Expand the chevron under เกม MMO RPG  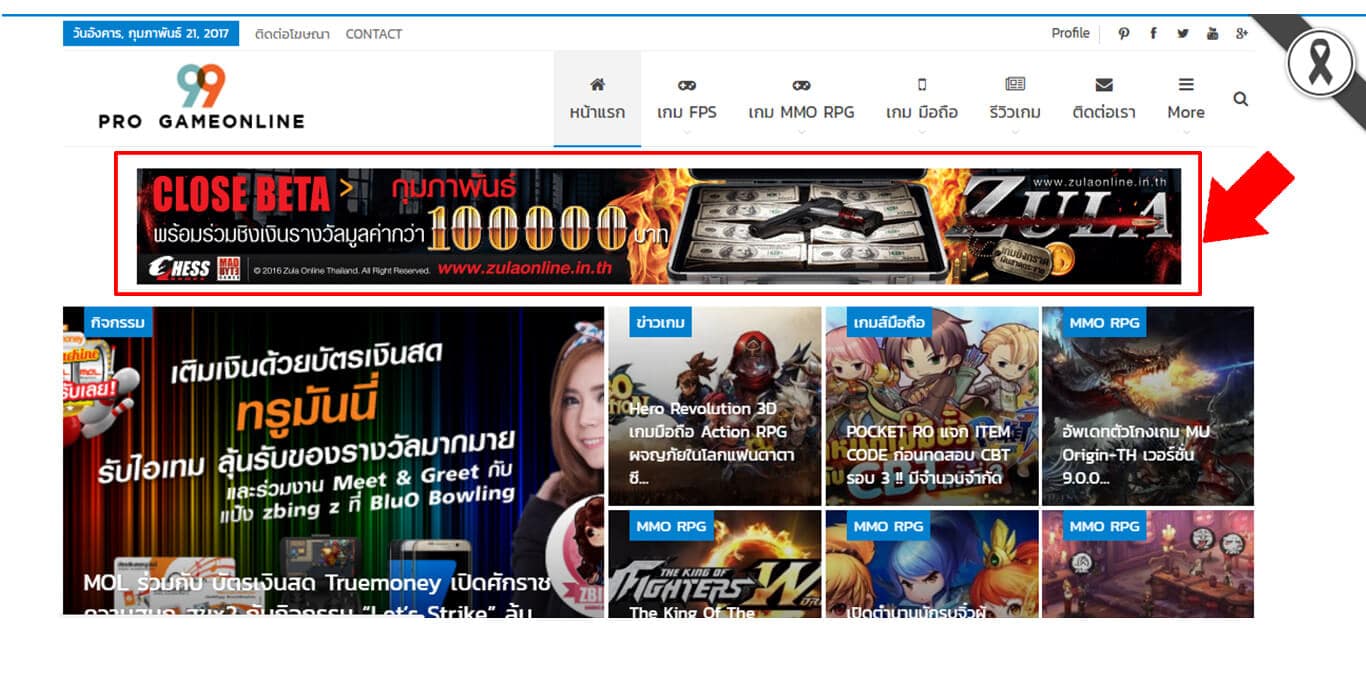[801, 132]
